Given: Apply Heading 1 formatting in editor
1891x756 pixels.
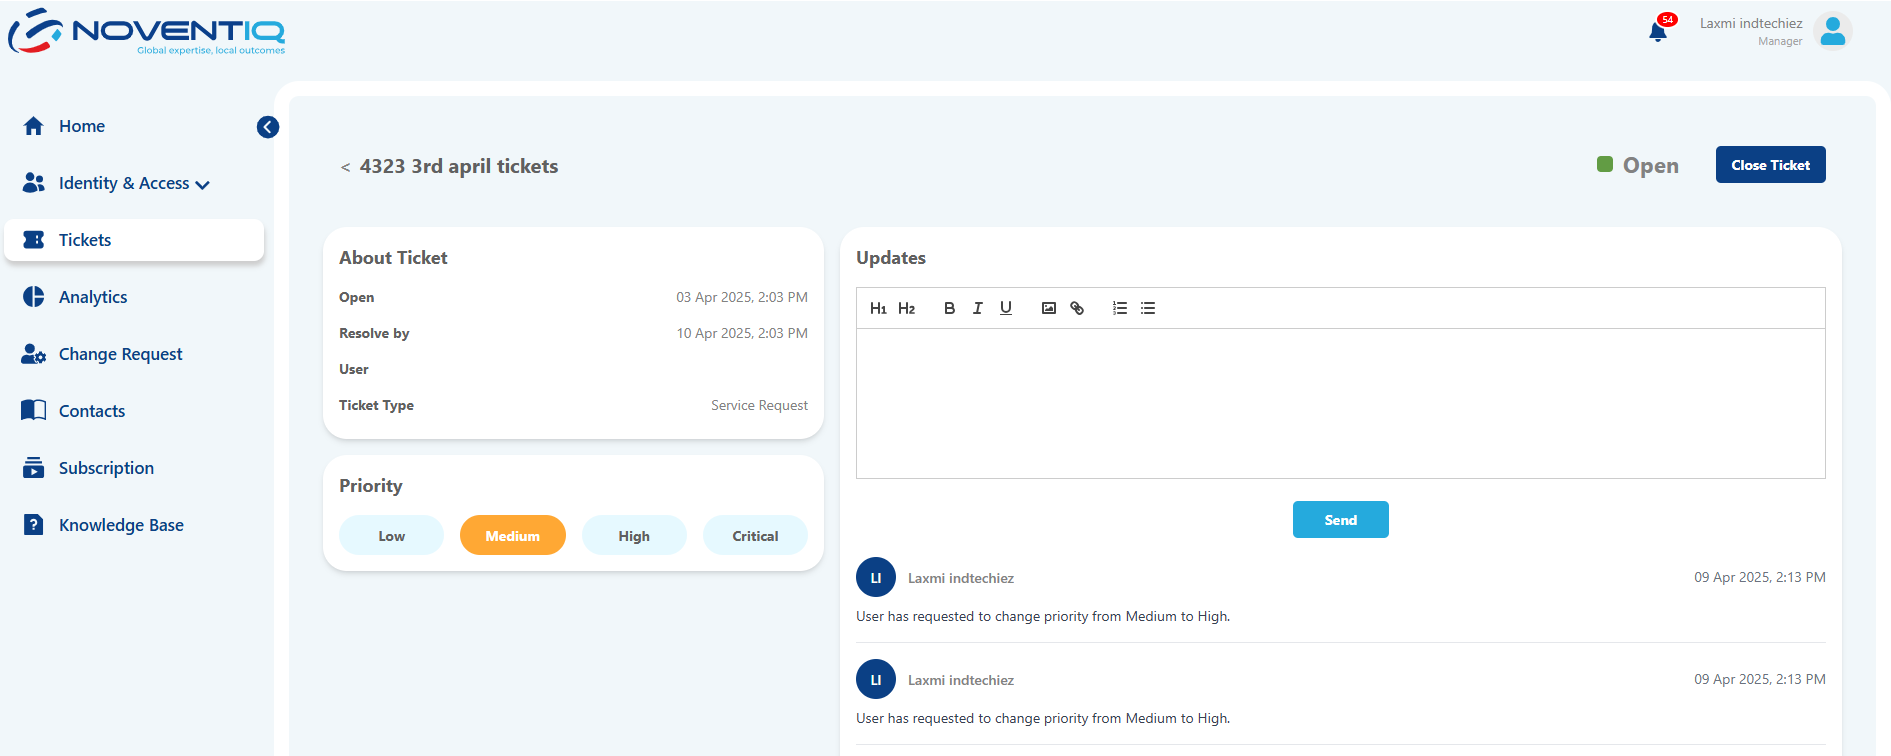Looking at the screenshot, I should pos(878,308).
